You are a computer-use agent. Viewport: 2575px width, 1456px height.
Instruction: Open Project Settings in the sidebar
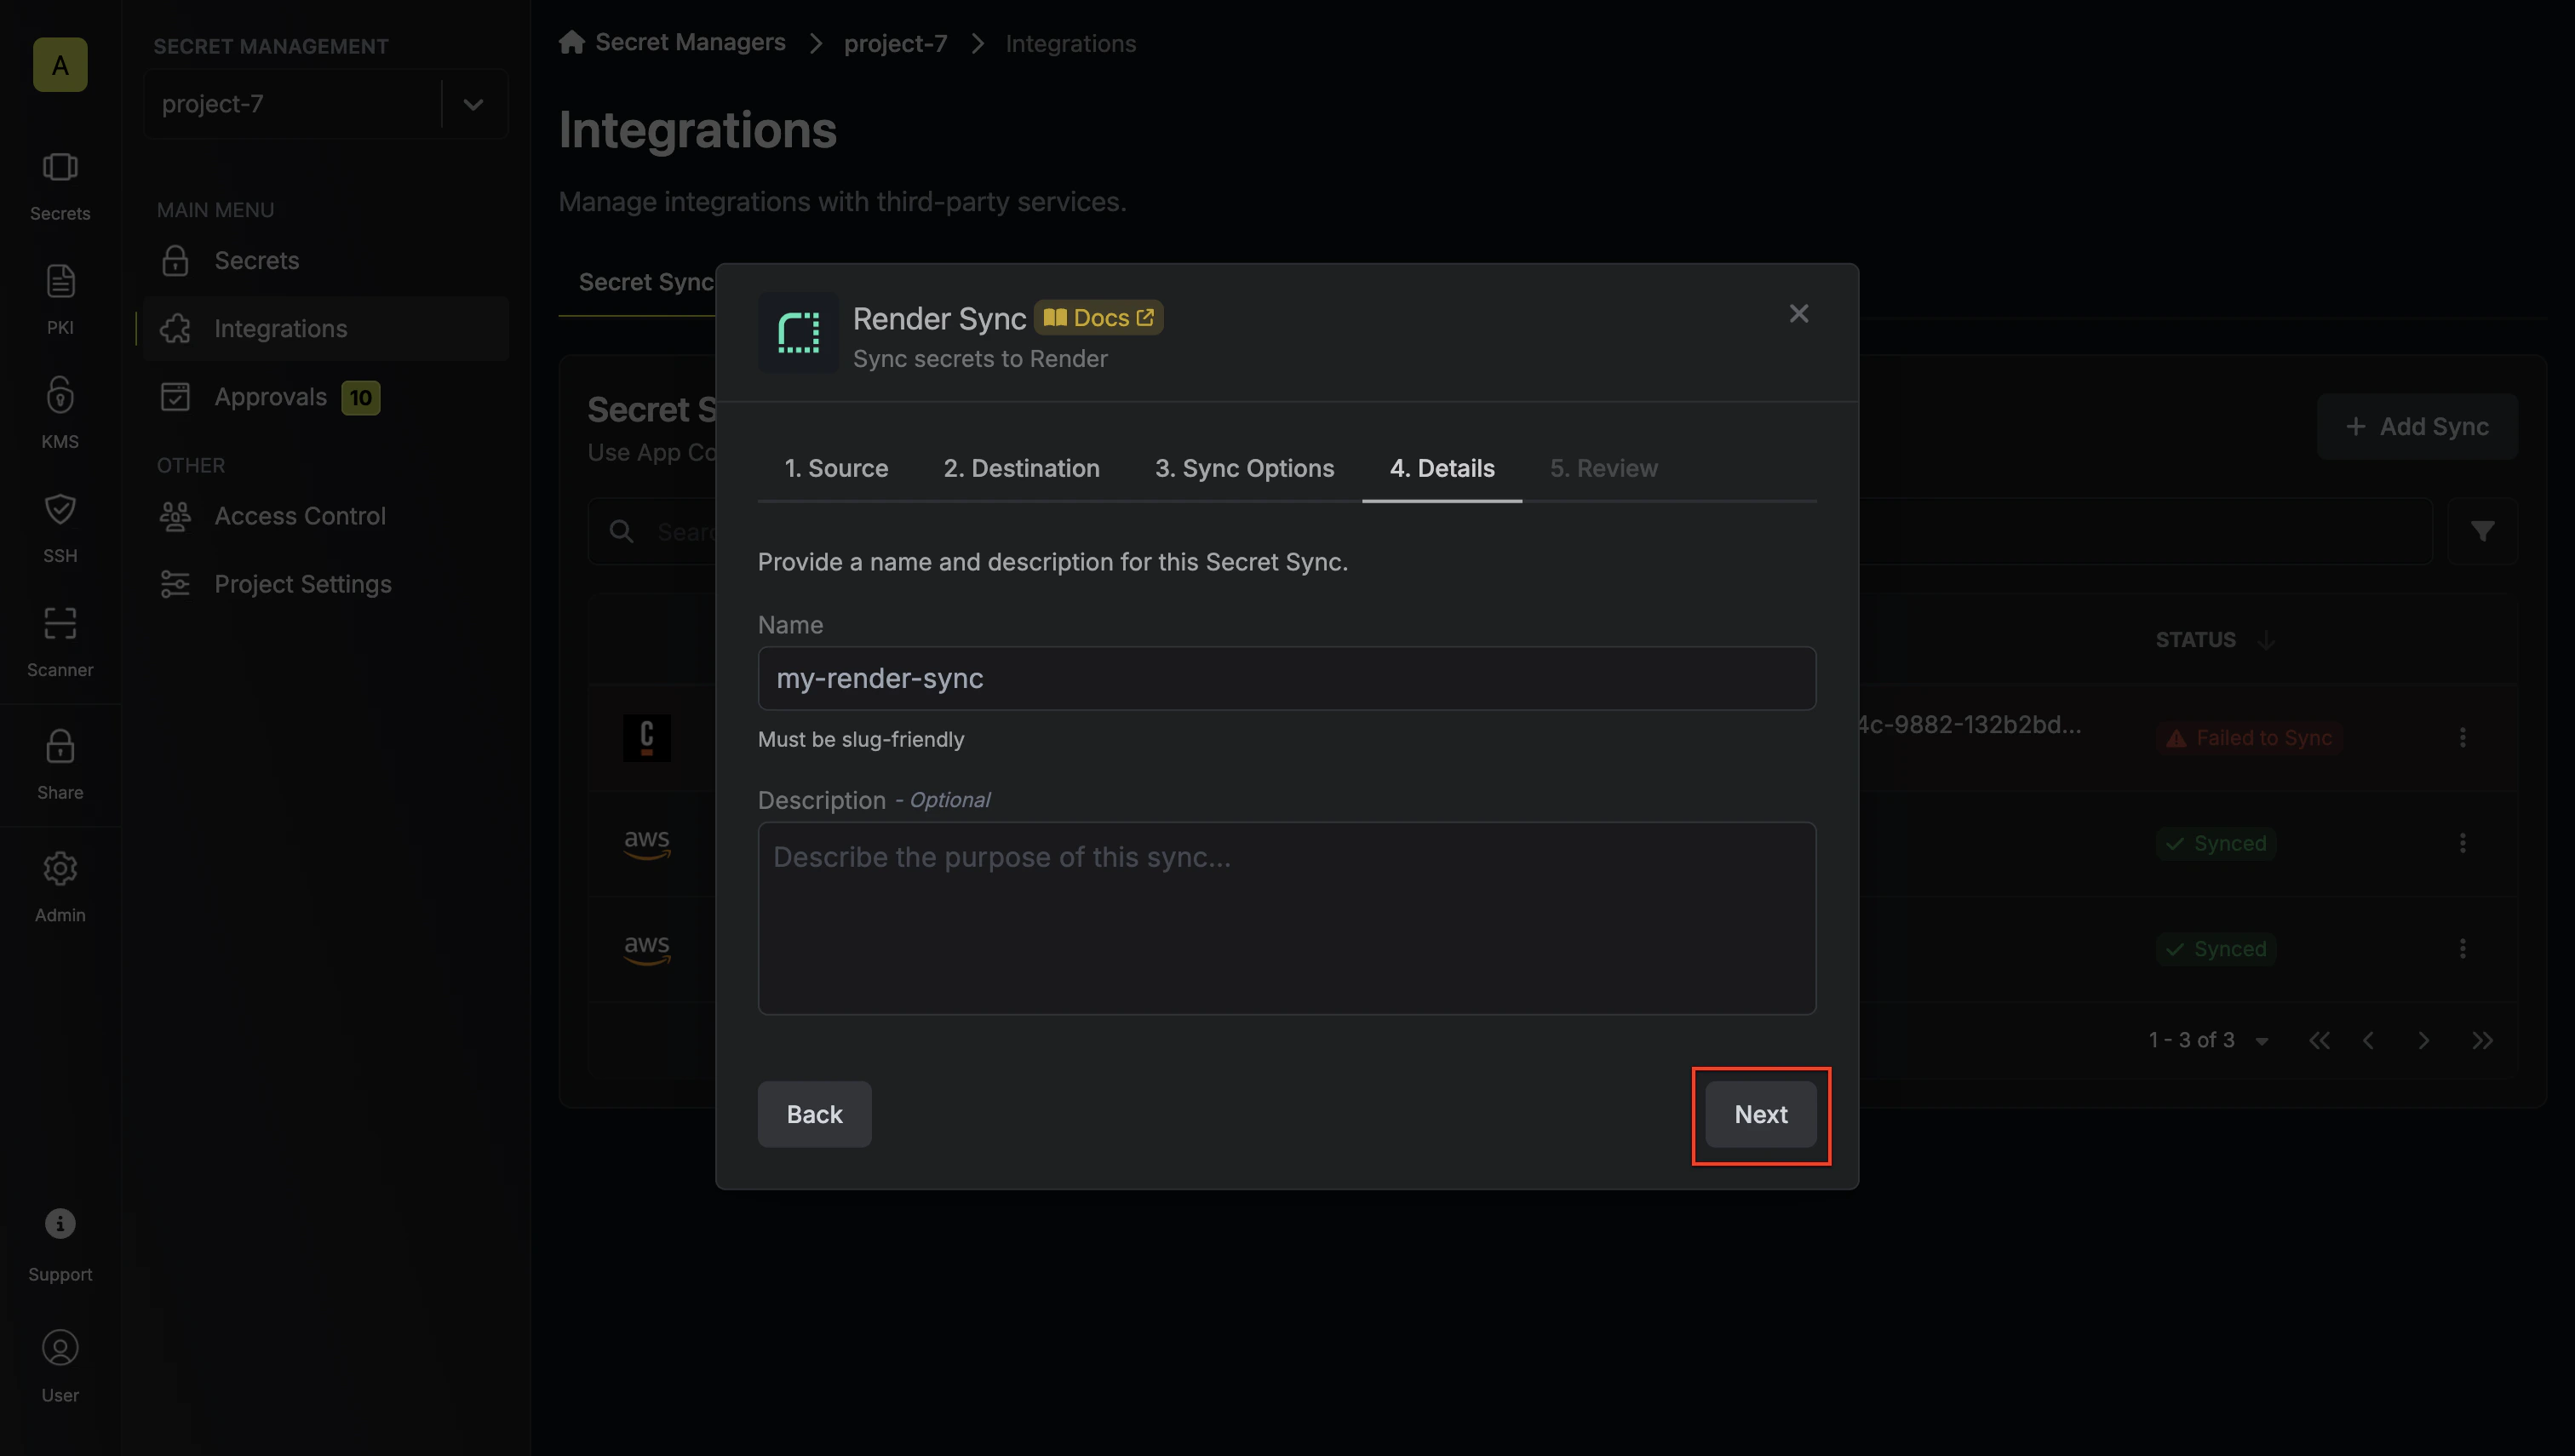(x=326, y=584)
